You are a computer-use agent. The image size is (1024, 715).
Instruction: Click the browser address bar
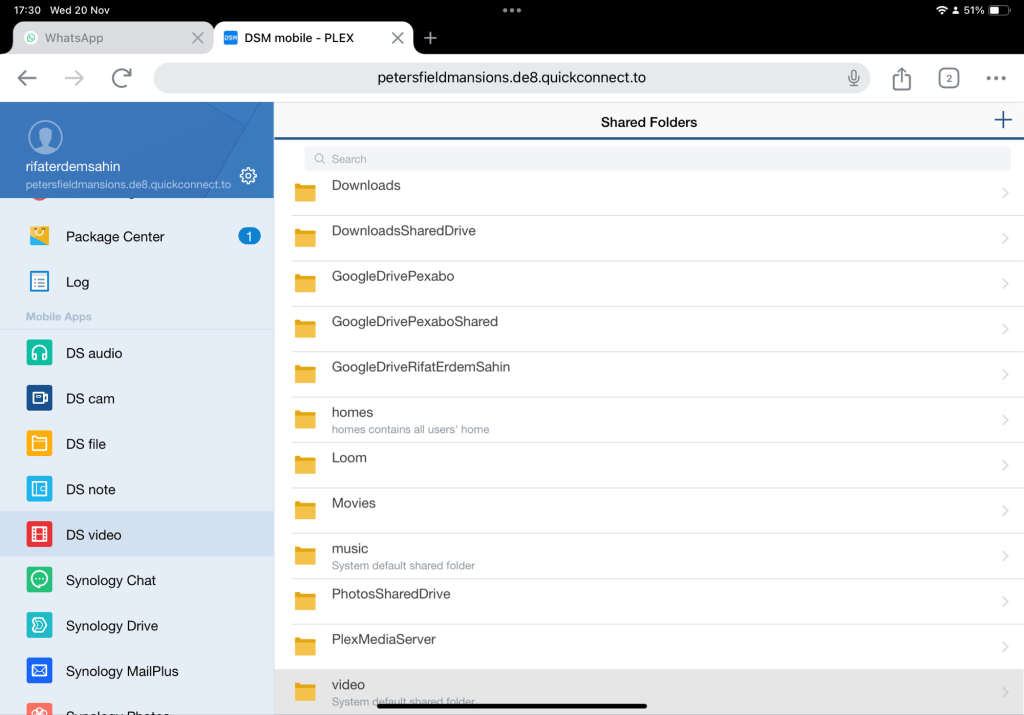pyautogui.click(x=511, y=78)
